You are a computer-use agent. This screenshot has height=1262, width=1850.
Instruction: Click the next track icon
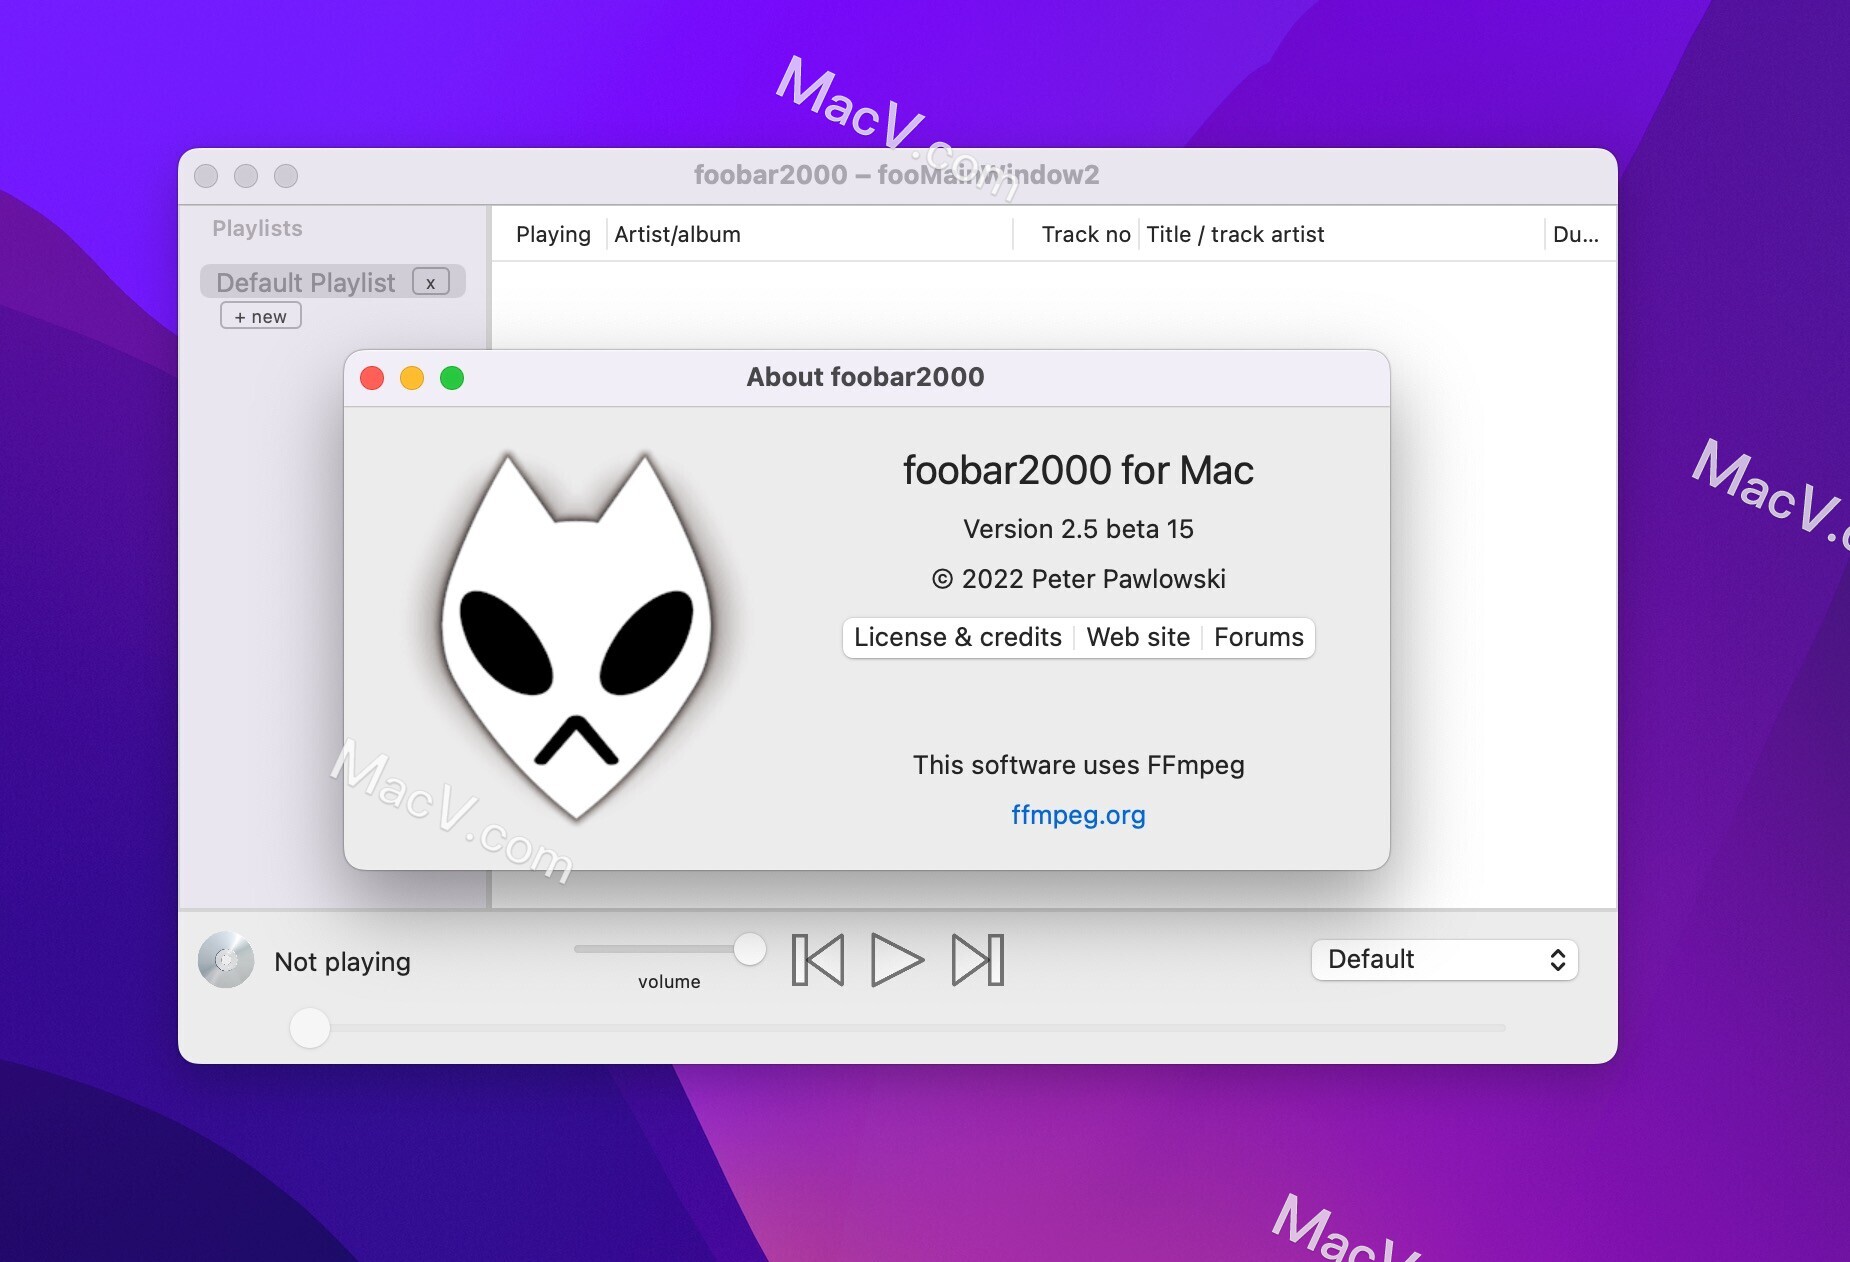pyautogui.click(x=977, y=960)
